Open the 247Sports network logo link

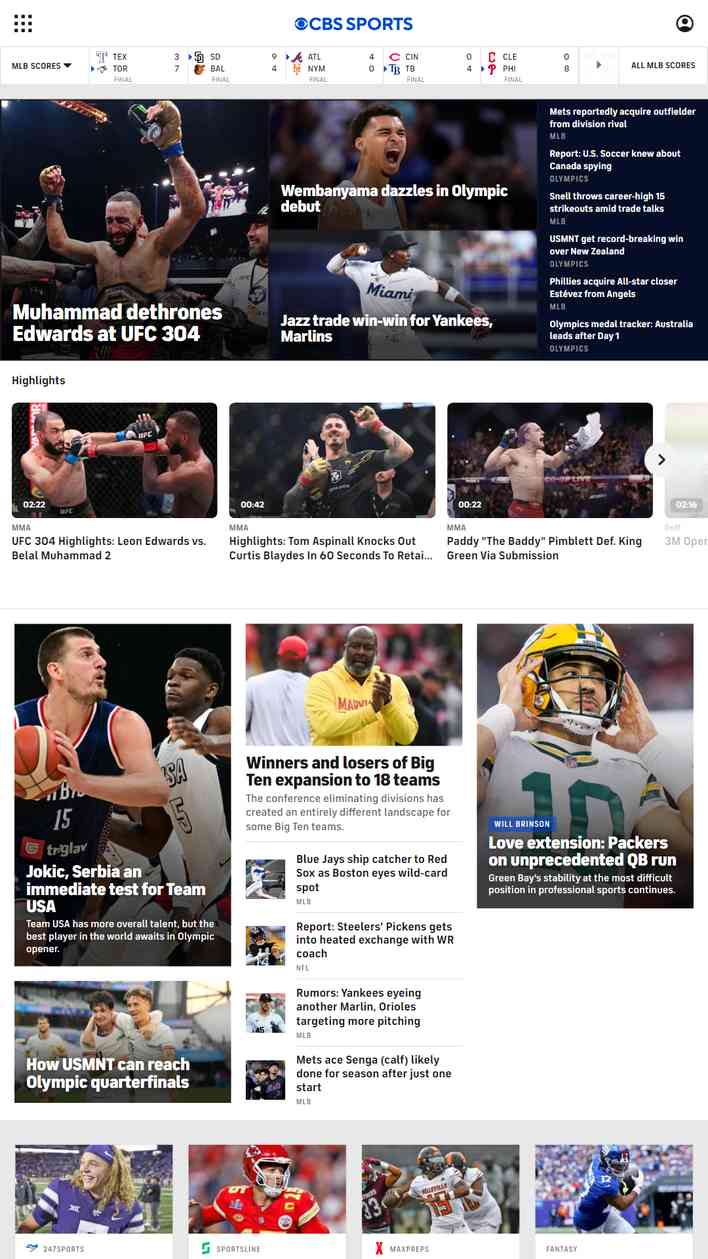point(55,1248)
